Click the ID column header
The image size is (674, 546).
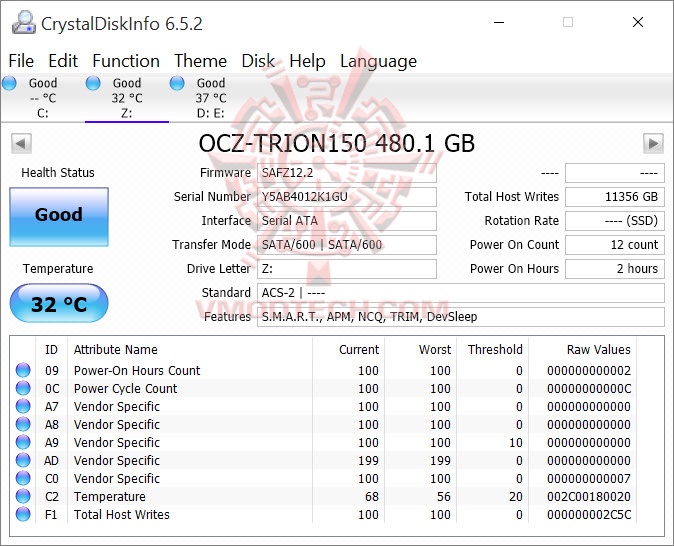click(51, 350)
